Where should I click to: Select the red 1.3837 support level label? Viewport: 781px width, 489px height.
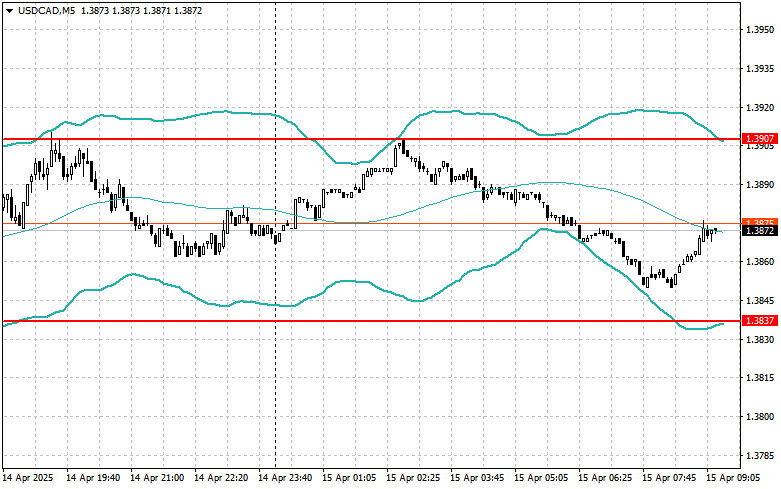[760, 320]
